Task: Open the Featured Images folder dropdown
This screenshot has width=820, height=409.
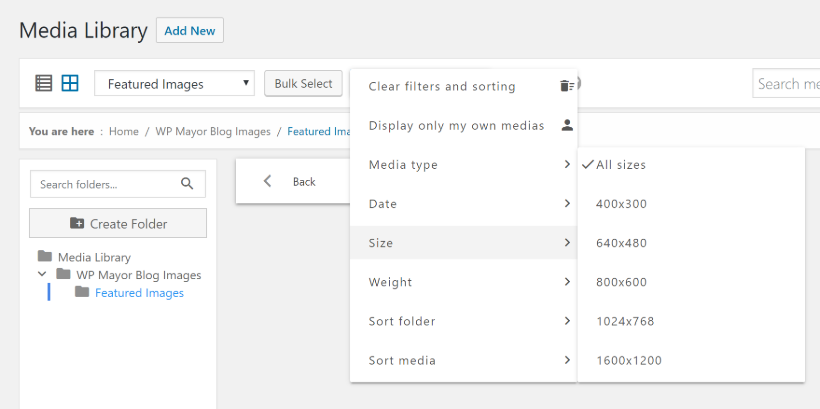Action: [174, 84]
